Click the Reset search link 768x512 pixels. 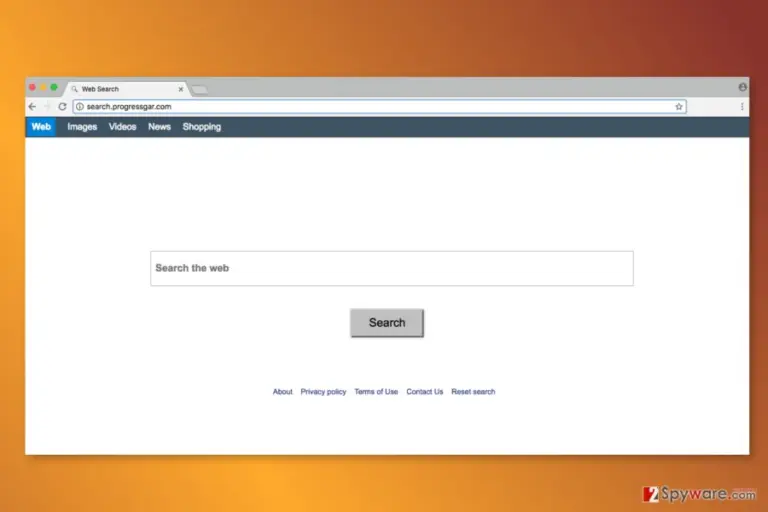(473, 391)
